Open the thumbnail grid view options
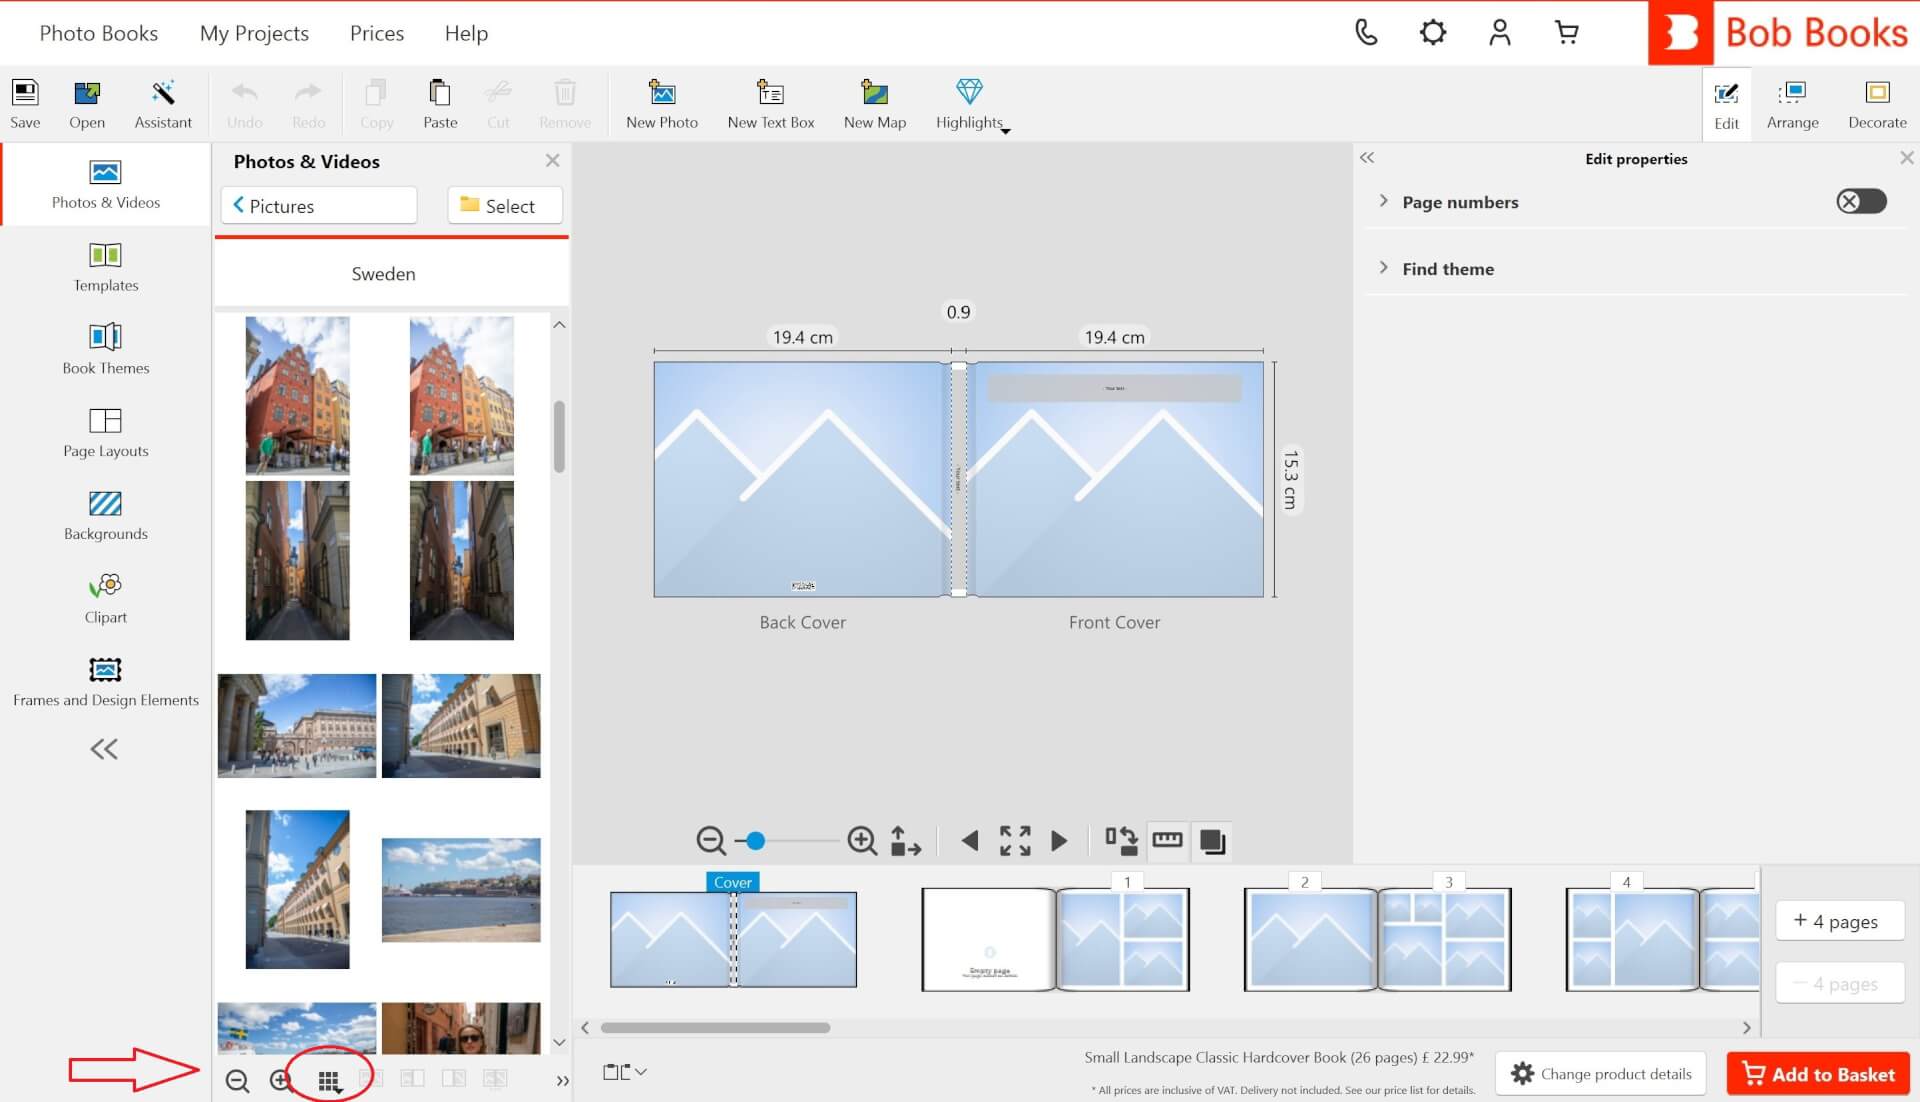This screenshot has width=1920, height=1102. tap(329, 1081)
